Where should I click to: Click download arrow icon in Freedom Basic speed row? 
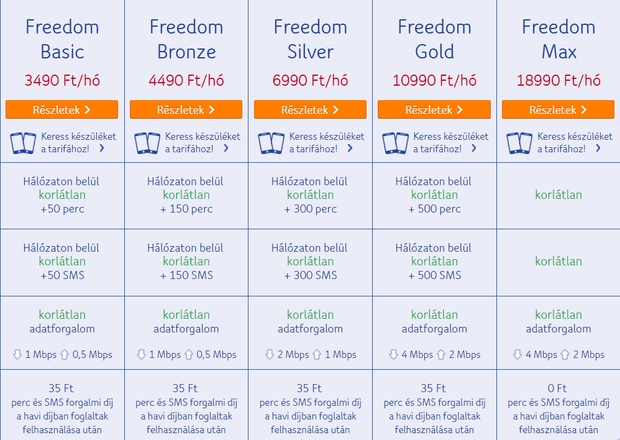click(x=17, y=354)
